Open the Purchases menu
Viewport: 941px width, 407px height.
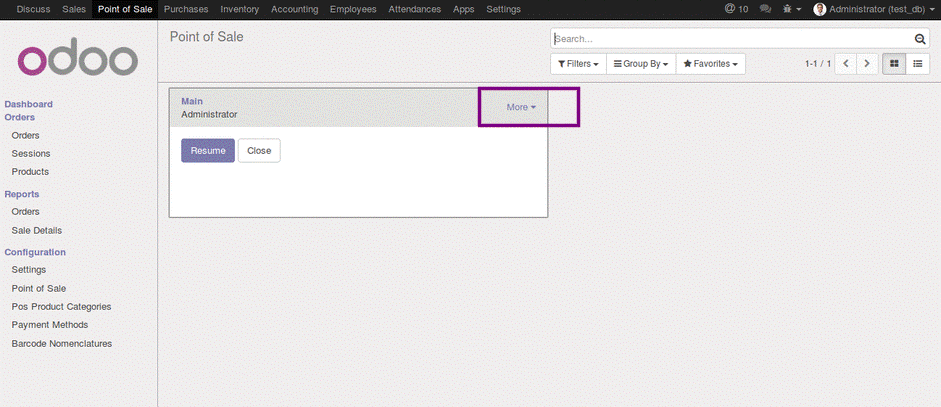click(x=186, y=9)
